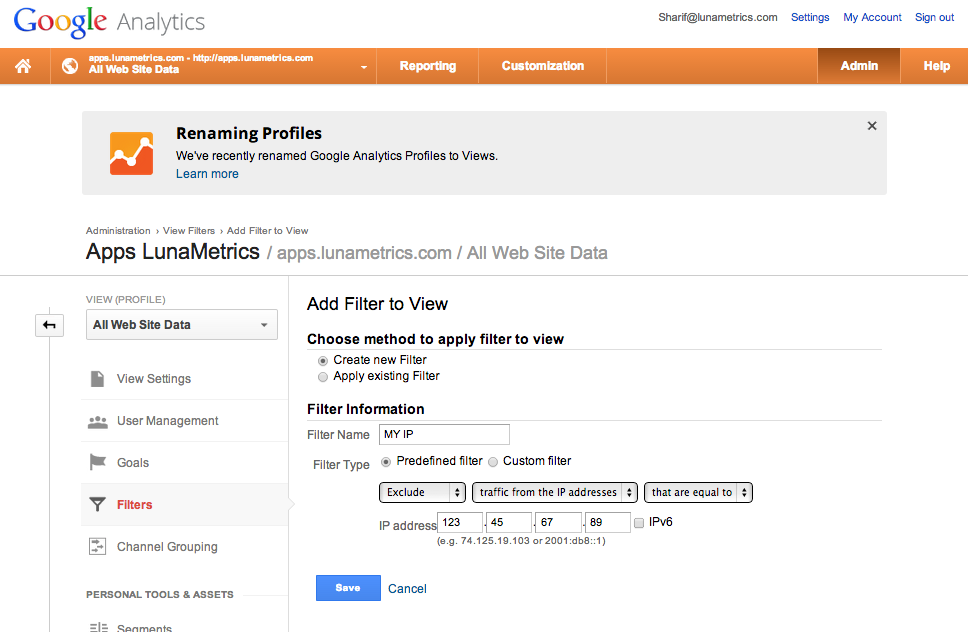This screenshot has width=968, height=632.
Task: Click the second IP octet field 45
Action: coord(509,523)
